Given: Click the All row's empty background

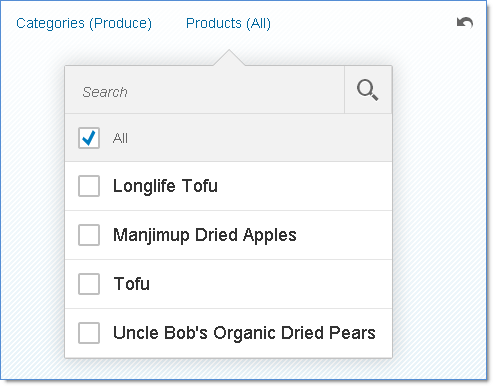Looking at the screenshot, I should tap(260, 138).
